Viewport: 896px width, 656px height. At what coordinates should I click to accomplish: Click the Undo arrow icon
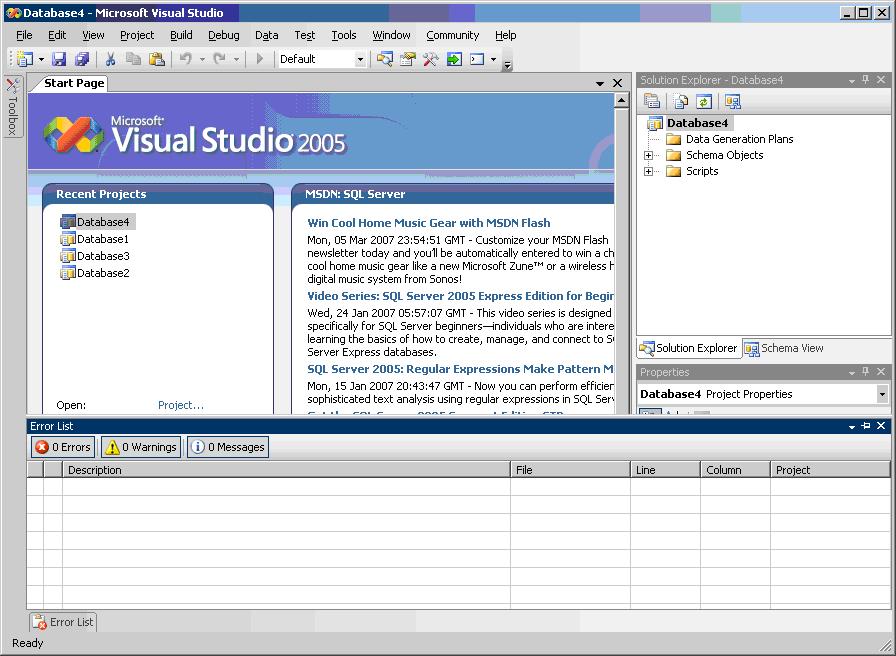[186, 59]
